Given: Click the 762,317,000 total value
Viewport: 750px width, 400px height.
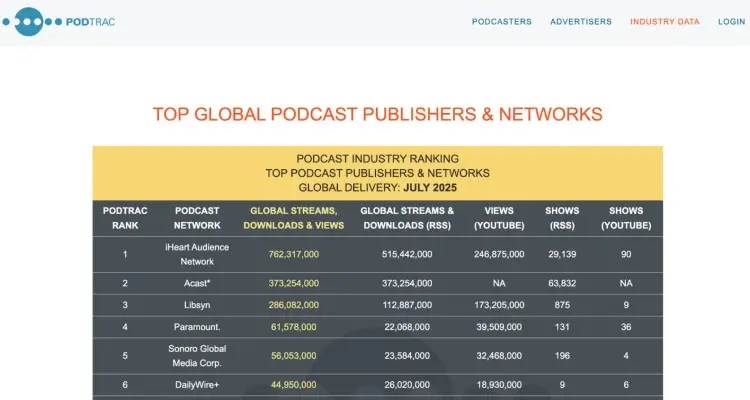Looking at the screenshot, I should tap(294, 255).
